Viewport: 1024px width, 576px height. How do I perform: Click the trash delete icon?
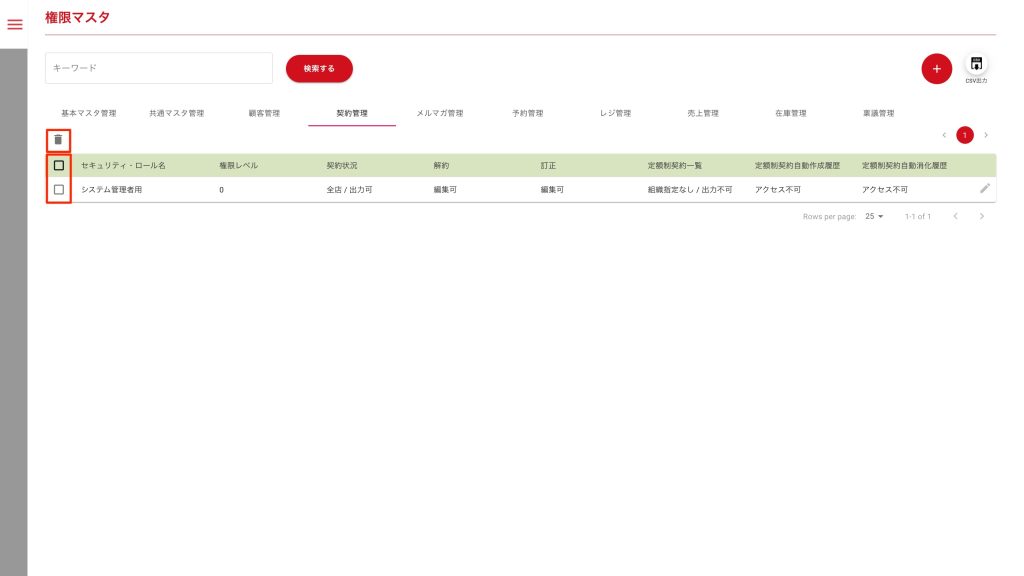click(58, 140)
